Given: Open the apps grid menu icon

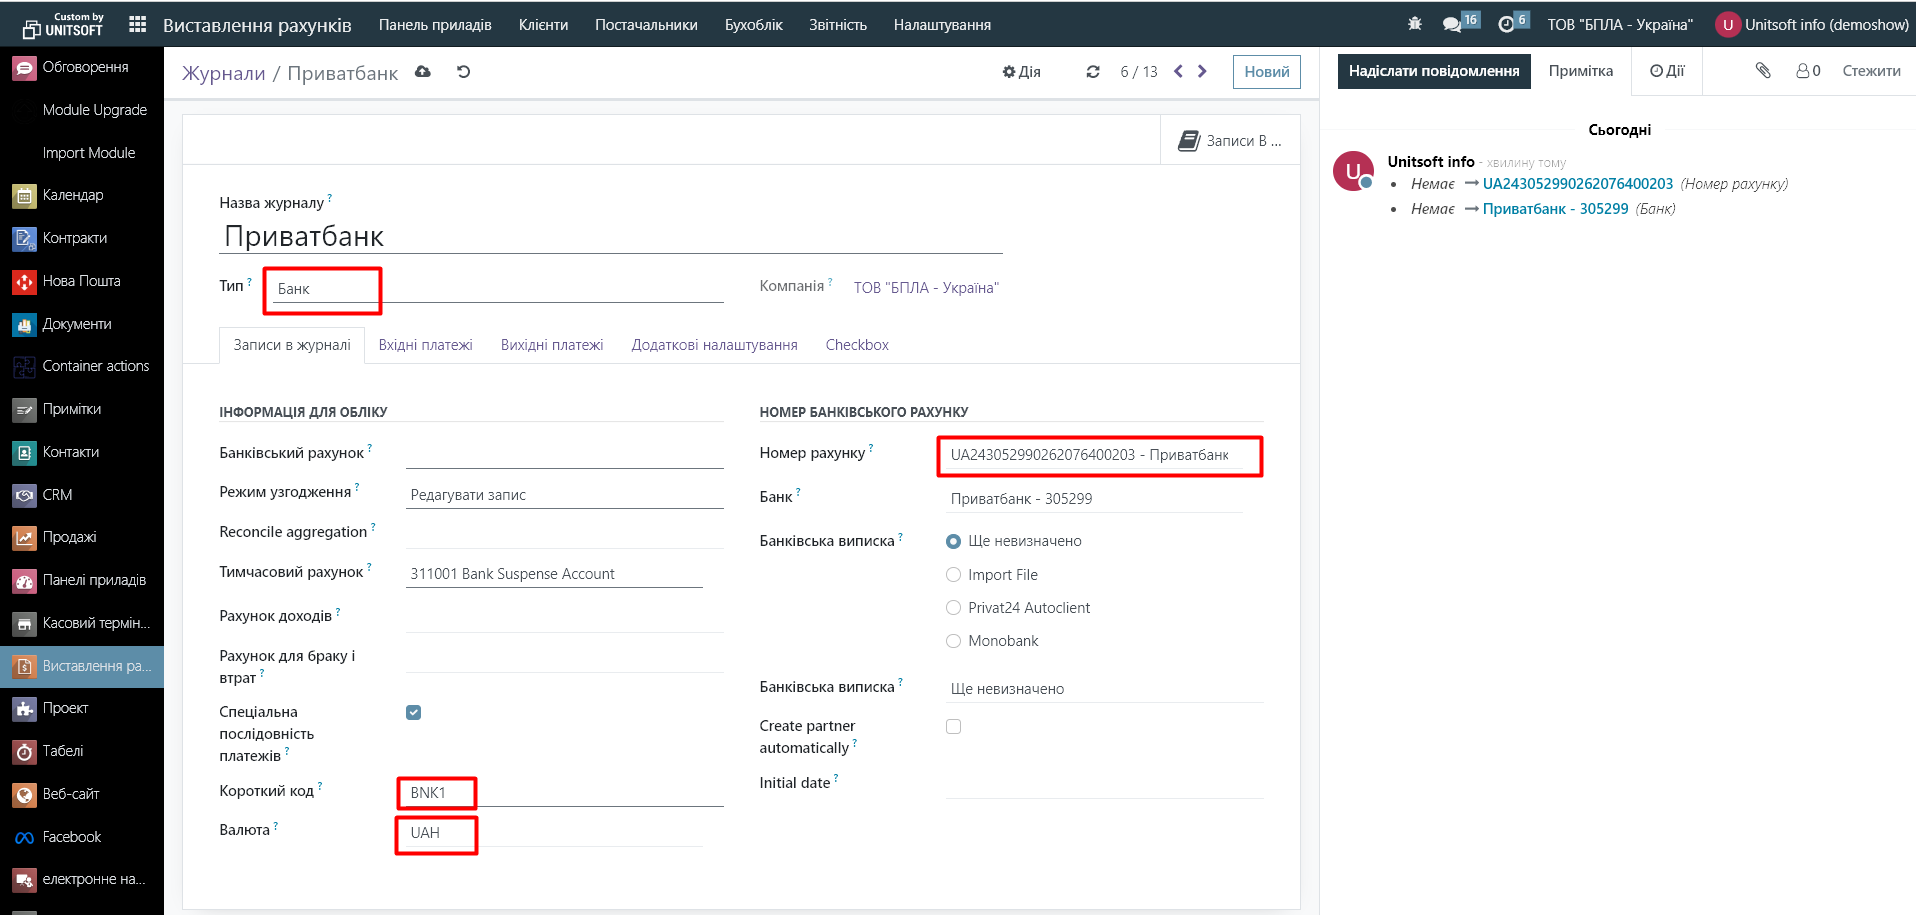Looking at the screenshot, I should pos(138,24).
